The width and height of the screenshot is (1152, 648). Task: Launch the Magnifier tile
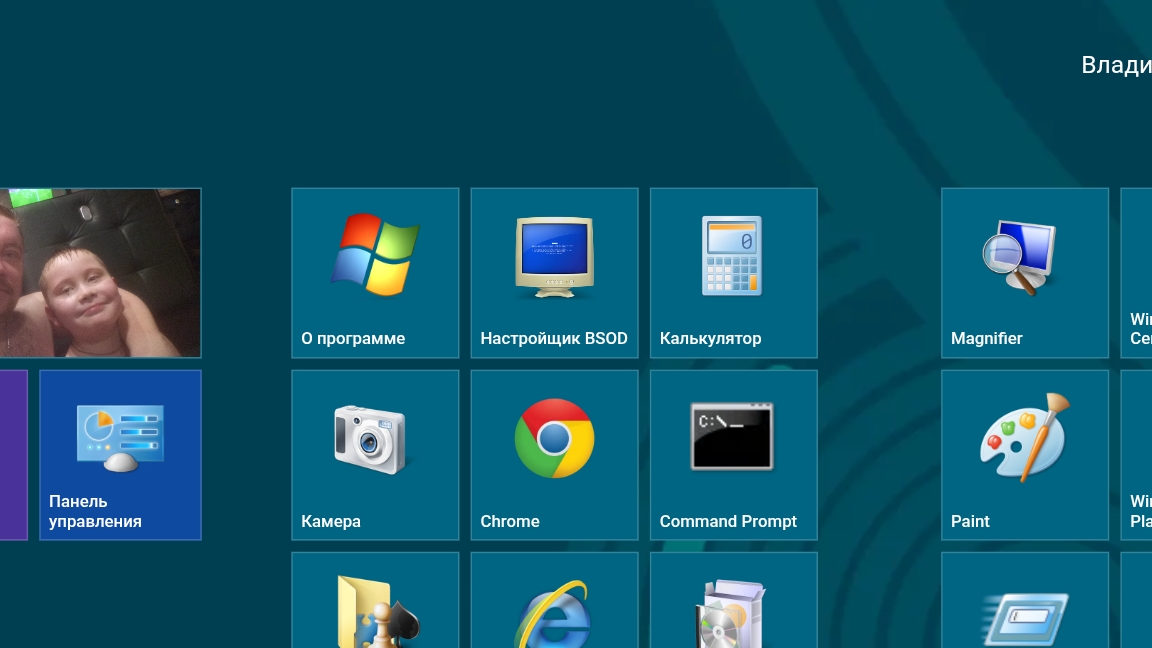pyautogui.click(x=1025, y=273)
